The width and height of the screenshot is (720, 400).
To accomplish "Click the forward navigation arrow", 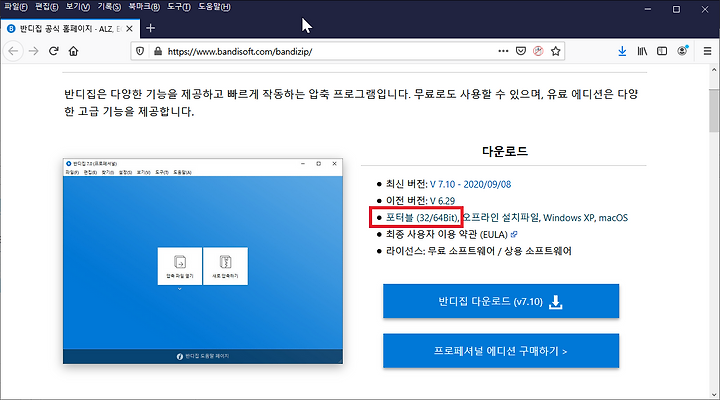I will (34, 51).
